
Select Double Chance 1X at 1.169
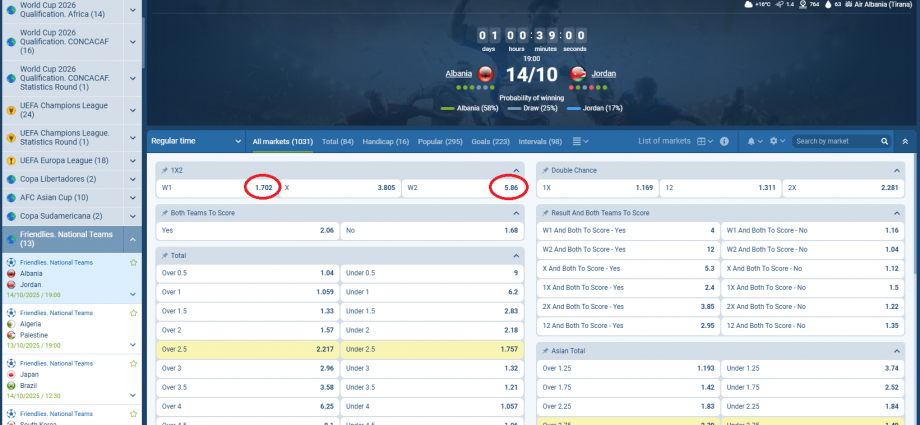[597, 188]
